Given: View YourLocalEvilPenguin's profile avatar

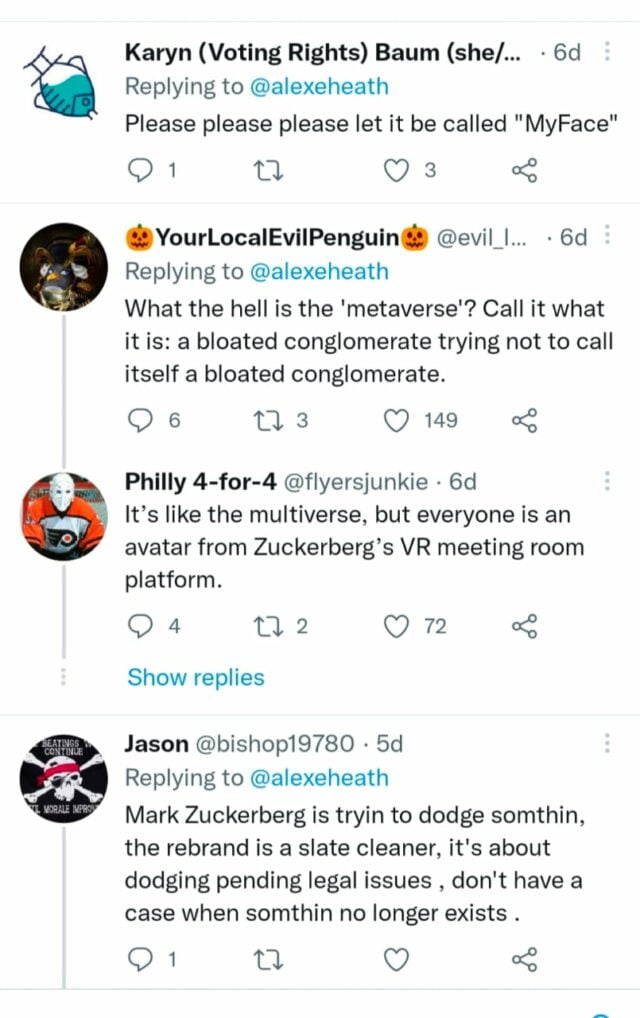Looking at the screenshot, I should pyautogui.click(x=64, y=266).
